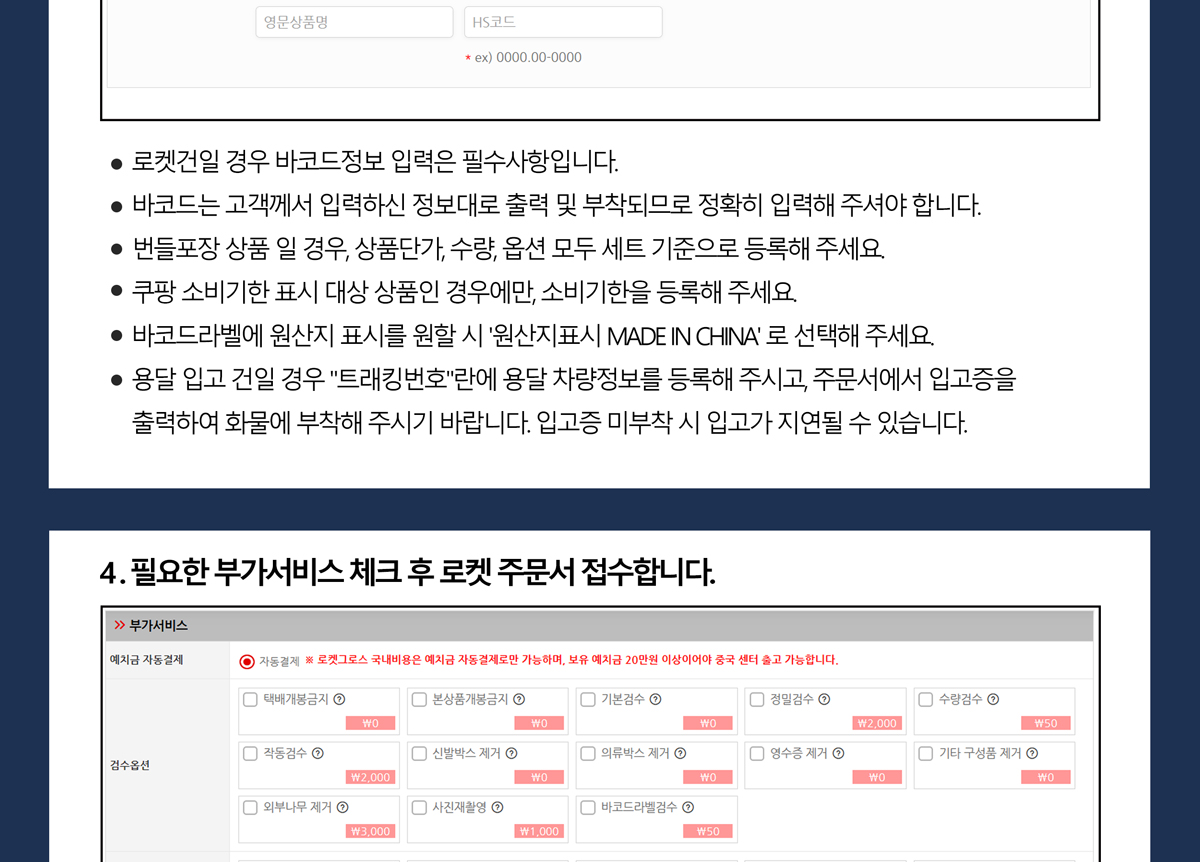Open help icon beside 작동검수

(318, 753)
